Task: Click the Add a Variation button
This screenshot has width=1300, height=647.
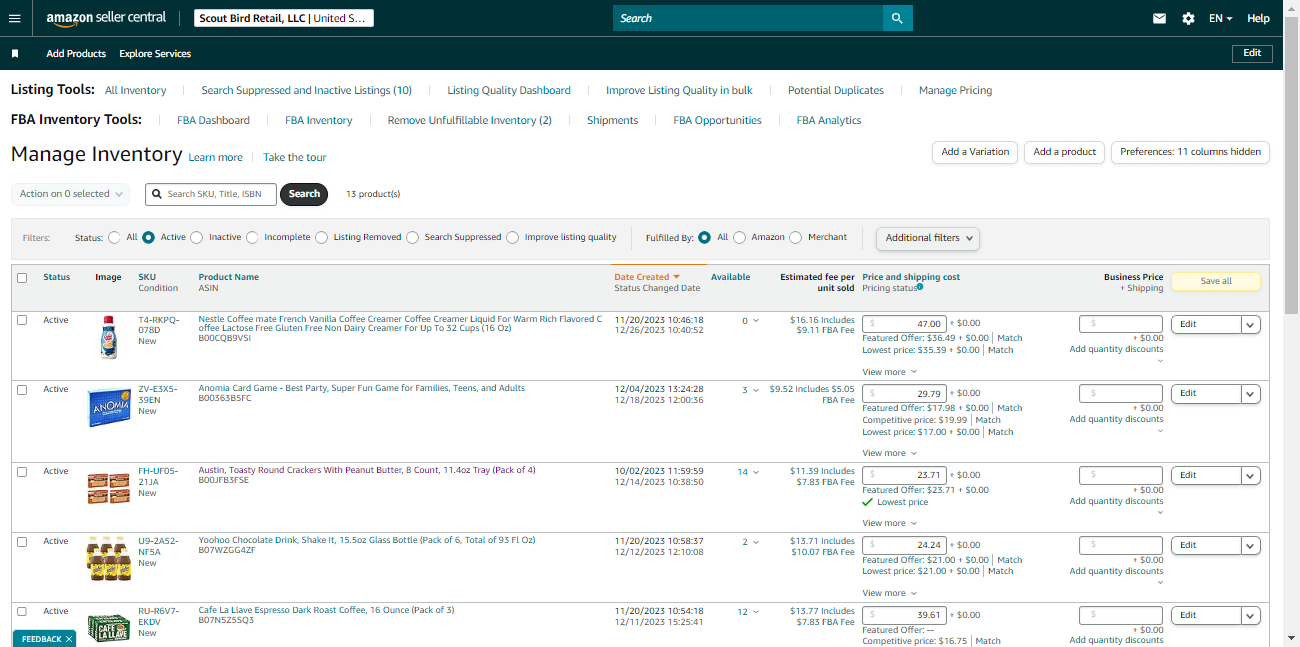Action: 976,152
